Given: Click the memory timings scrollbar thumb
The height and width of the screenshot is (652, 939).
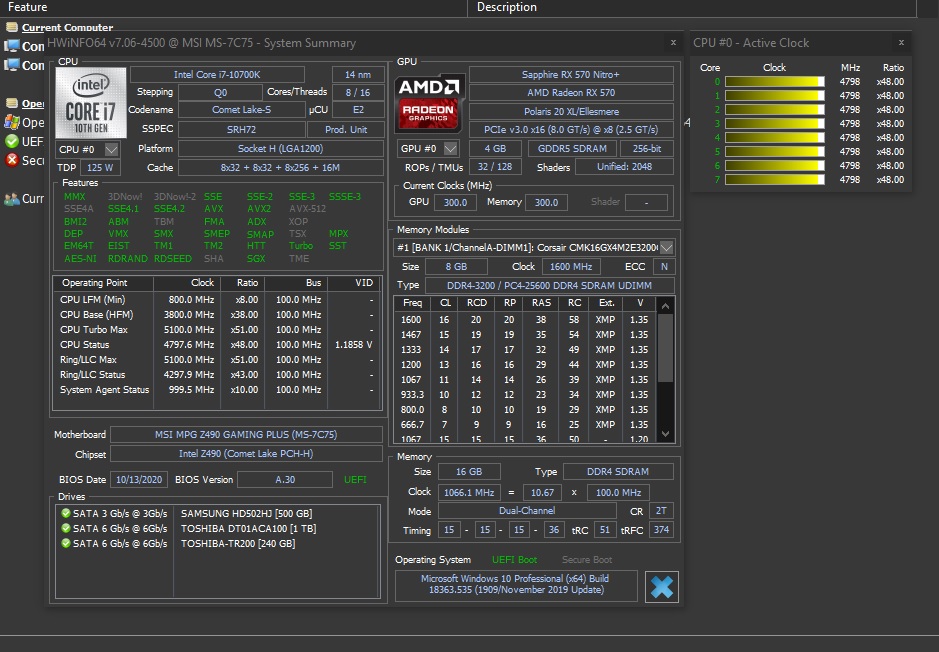Looking at the screenshot, I should click(665, 348).
